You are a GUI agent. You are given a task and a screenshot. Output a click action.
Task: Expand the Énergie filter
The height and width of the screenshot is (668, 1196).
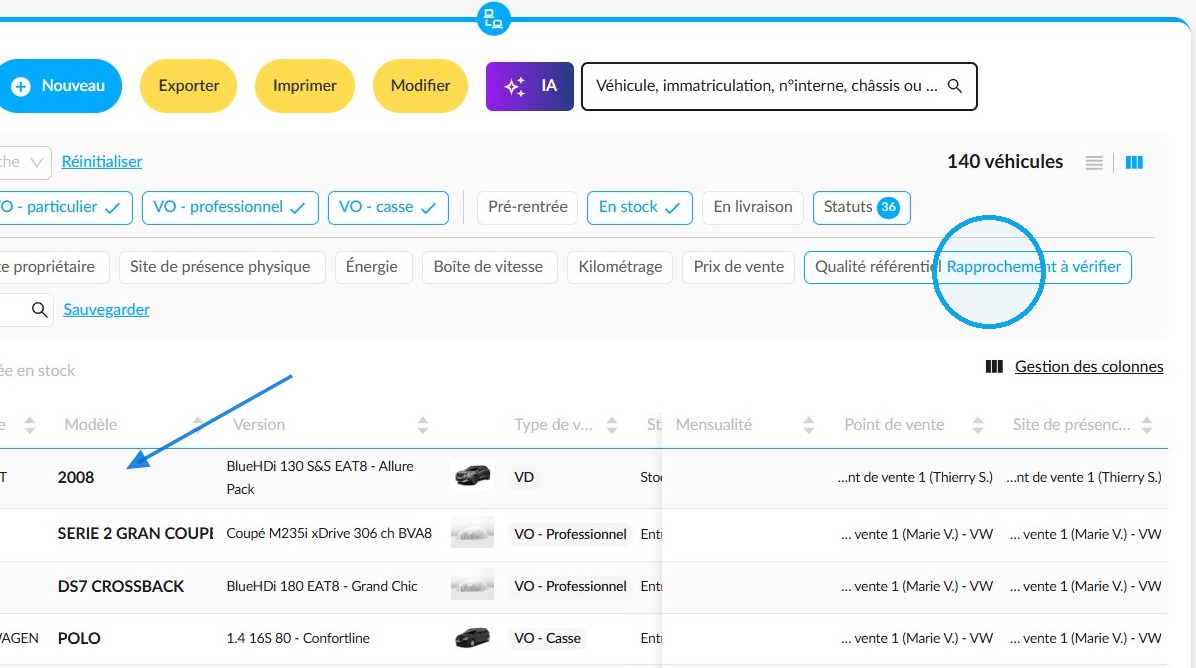pyautogui.click(x=371, y=267)
